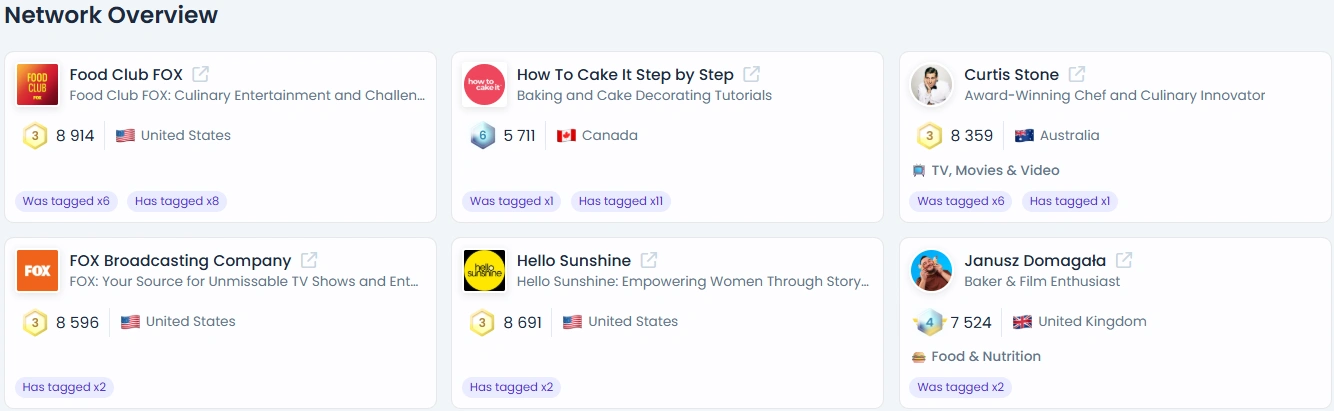Open the Janusz Domagała profile name
Image resolution: width=1334 pixels, height=411 pixels.
(x=1035, y=260)
